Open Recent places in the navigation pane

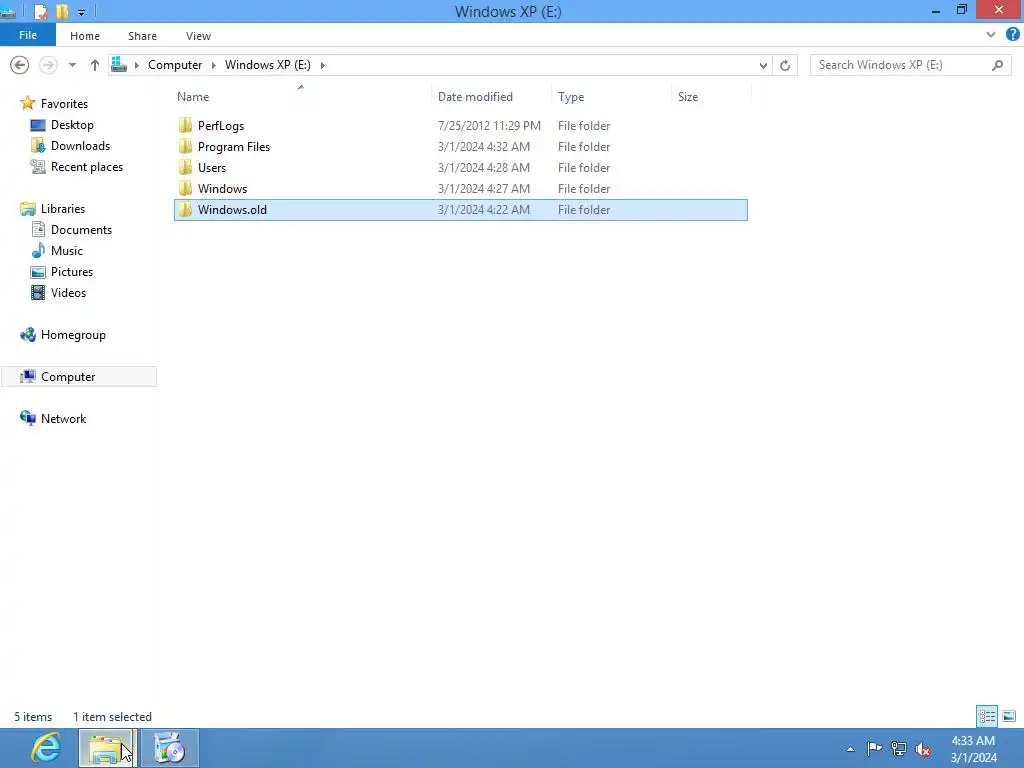[x=87, y=167]
